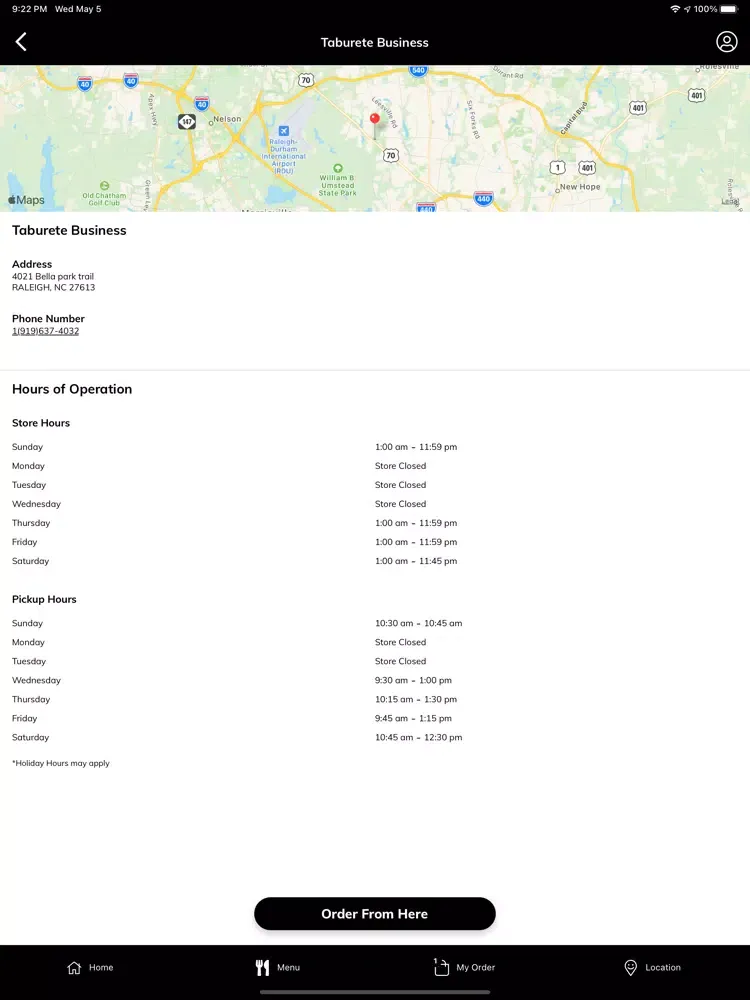This screenshot has height=1000, width=750.
Task: Tap the Capital Blvd label on the map
Action: point(573,119)
